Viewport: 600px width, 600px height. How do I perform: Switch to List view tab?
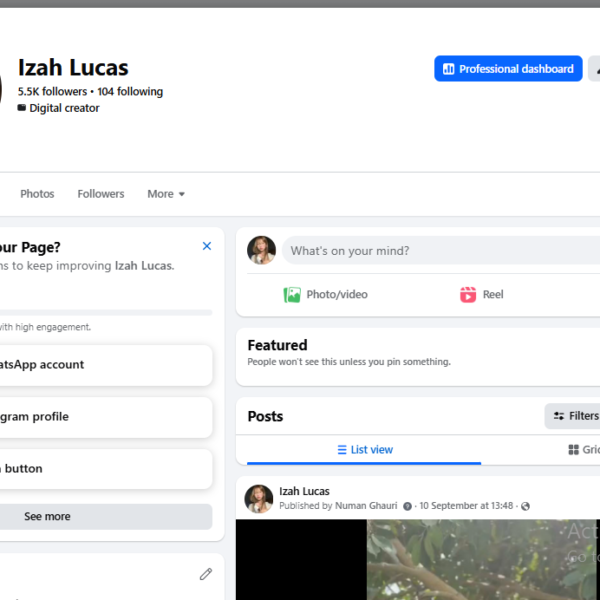(364, 450)
